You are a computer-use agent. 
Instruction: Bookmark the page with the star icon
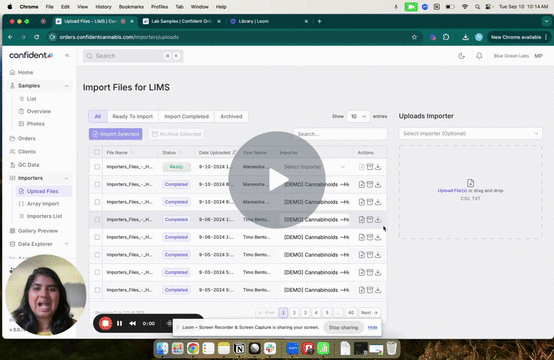tap(414, 37)
